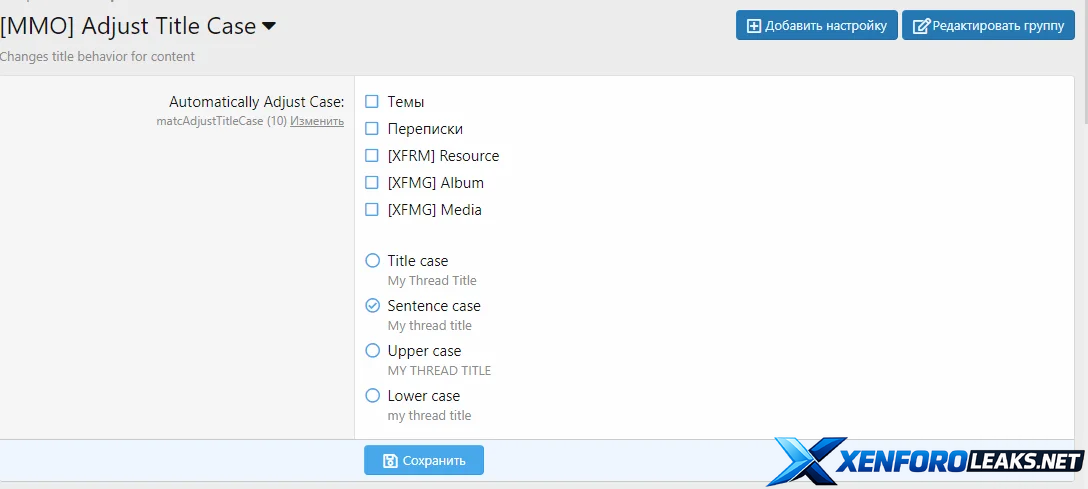
Task: Enable the Переписки checkbox
Action: click(372, 129)
